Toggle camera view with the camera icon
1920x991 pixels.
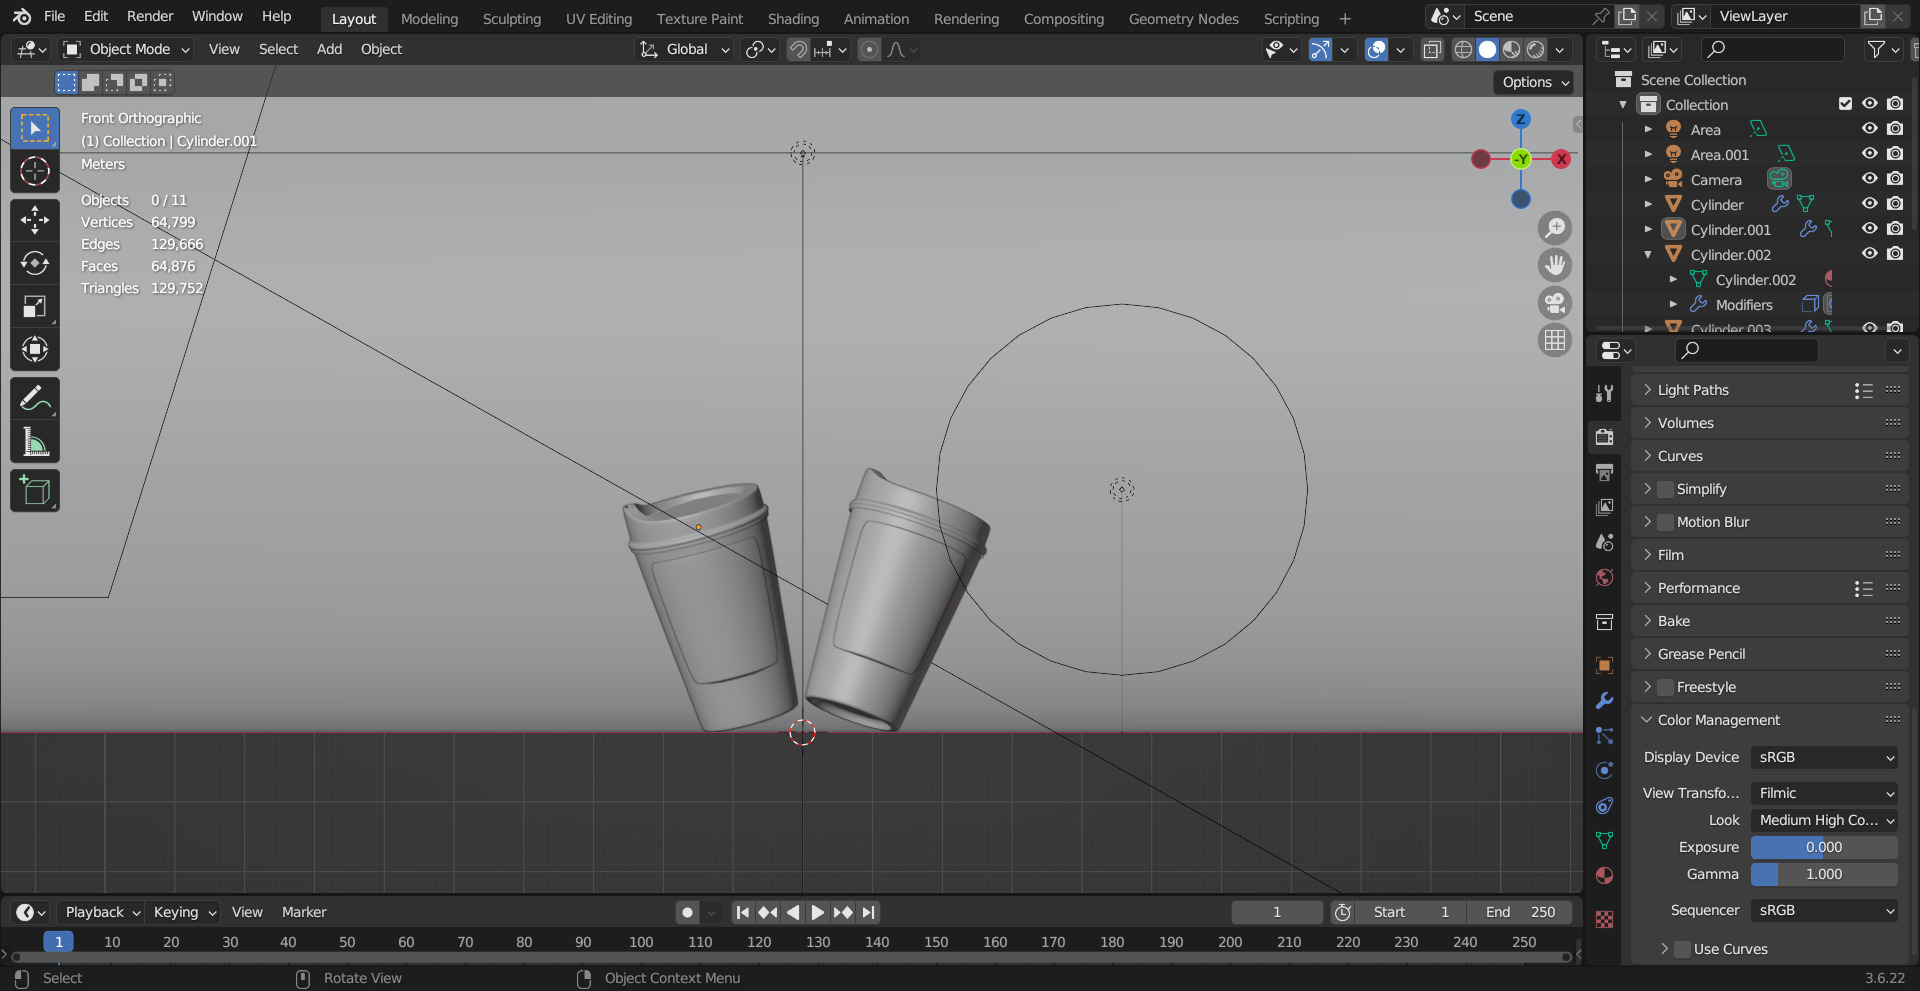click(1555, 303)
